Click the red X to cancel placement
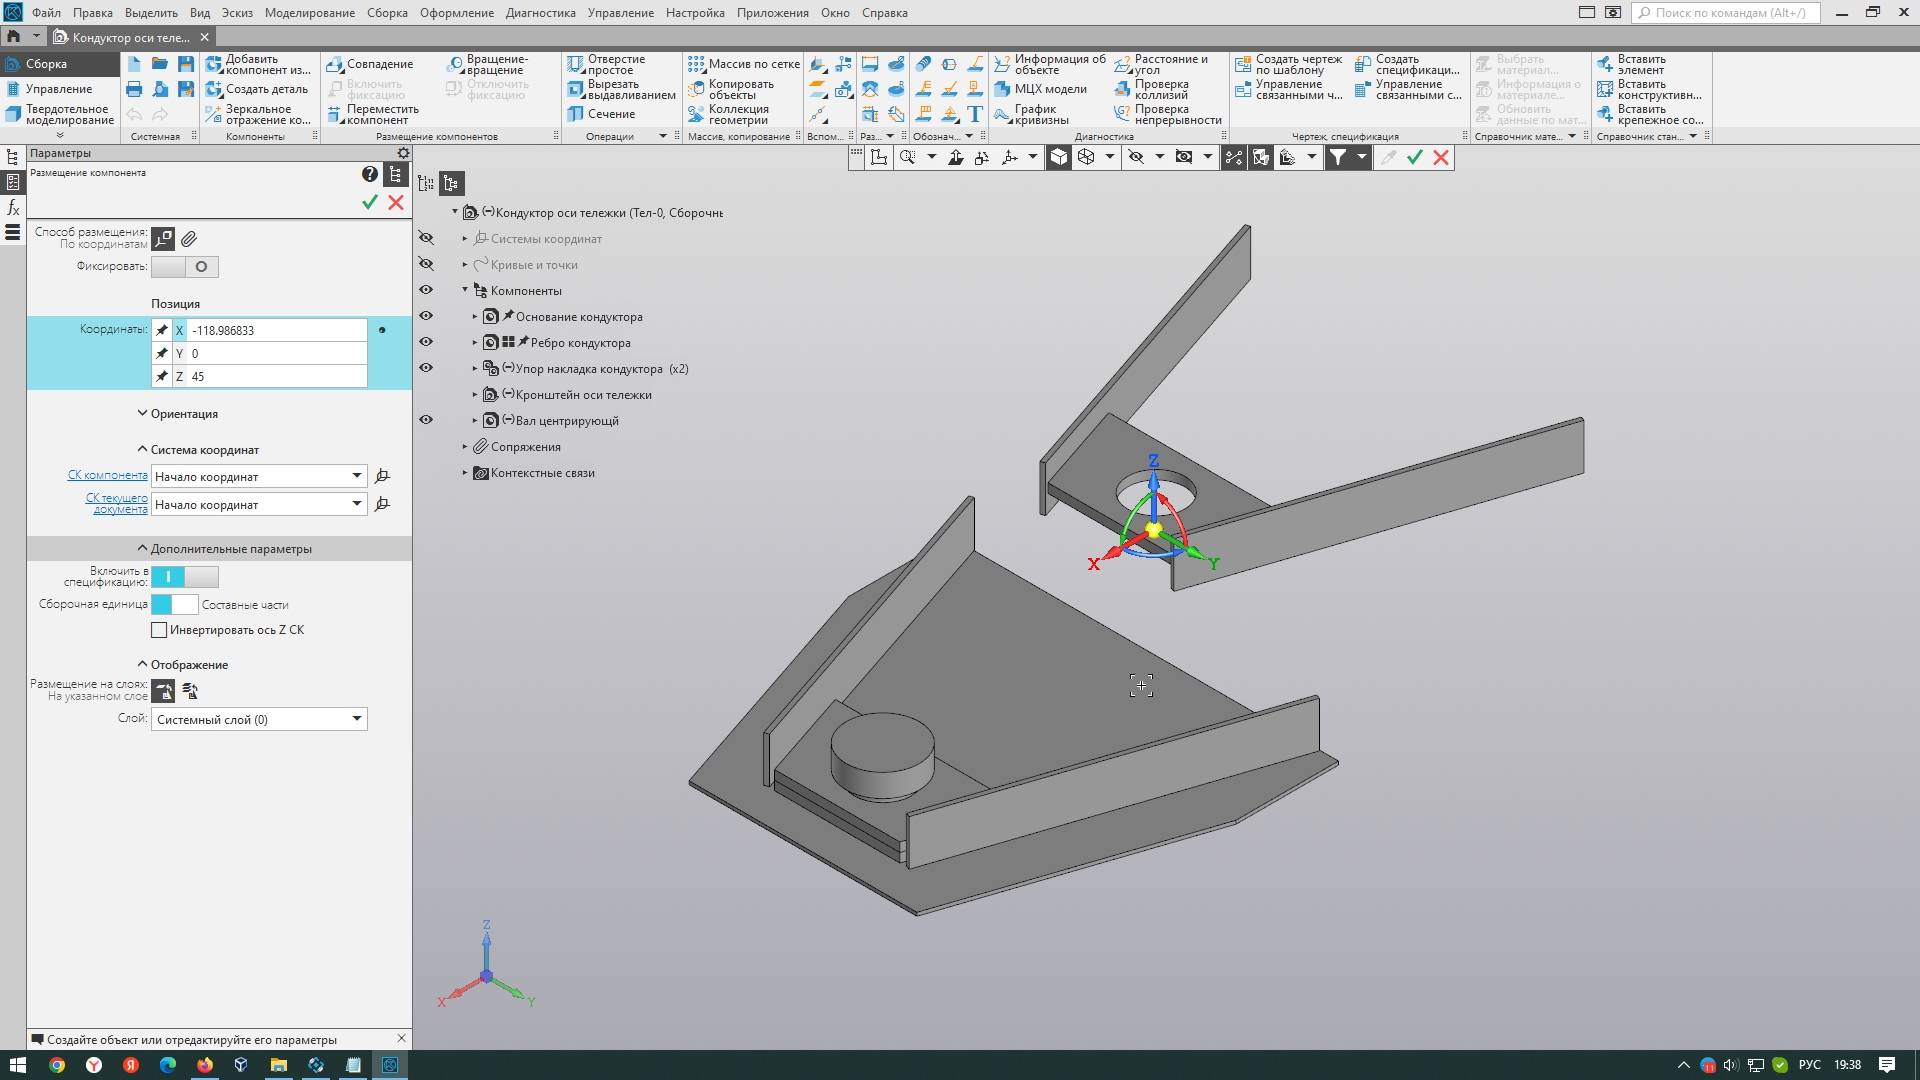 click(x=396, y=202)
